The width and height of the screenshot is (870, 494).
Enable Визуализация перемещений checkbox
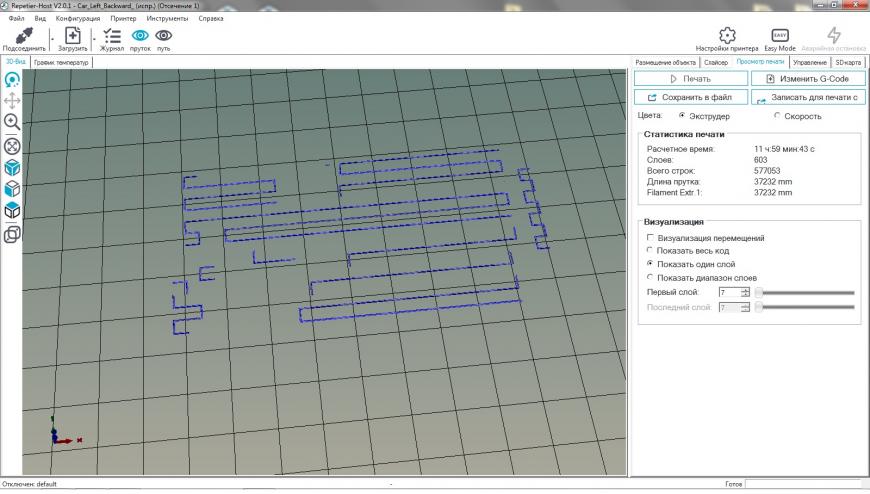pyautogui.click(x=650, y=238)
